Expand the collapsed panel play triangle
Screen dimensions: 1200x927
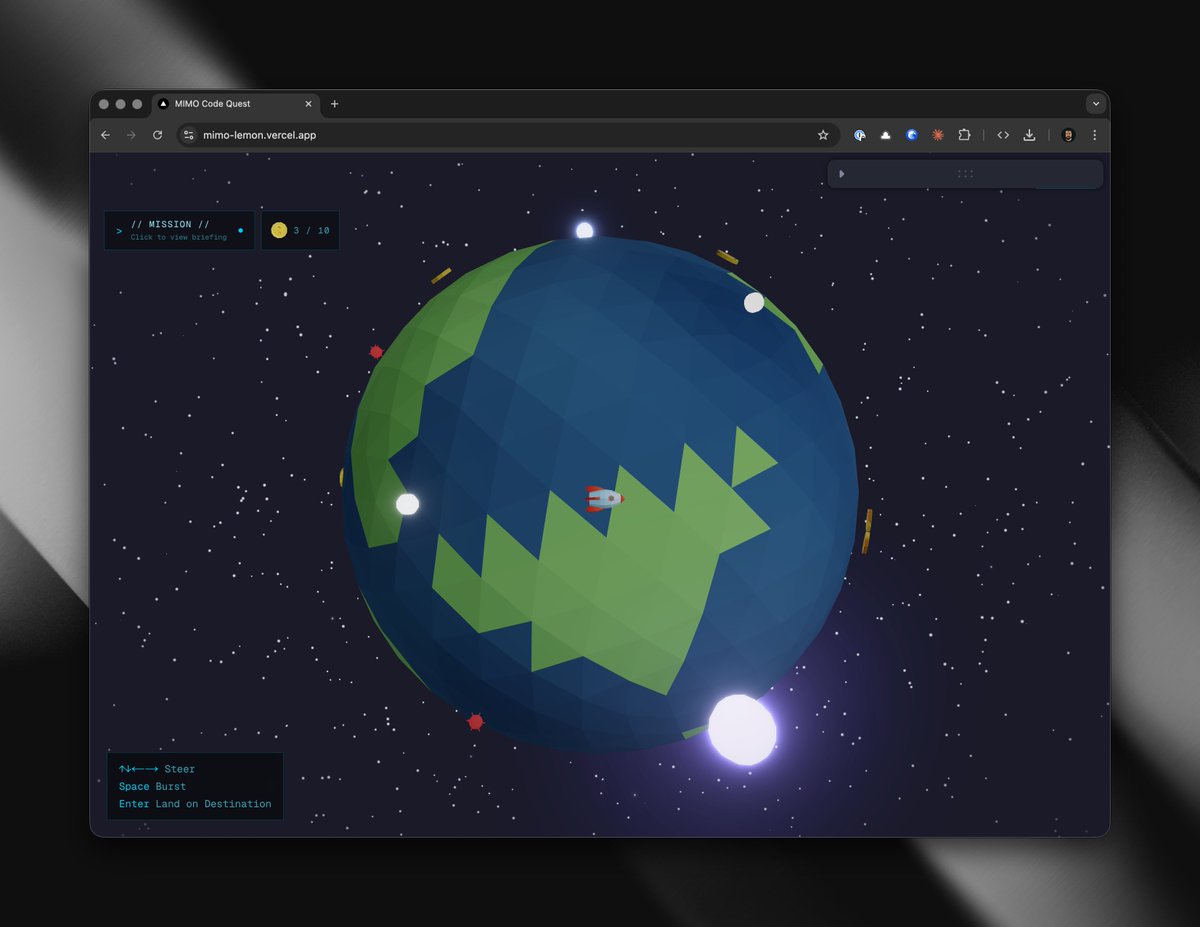[842, 174]
